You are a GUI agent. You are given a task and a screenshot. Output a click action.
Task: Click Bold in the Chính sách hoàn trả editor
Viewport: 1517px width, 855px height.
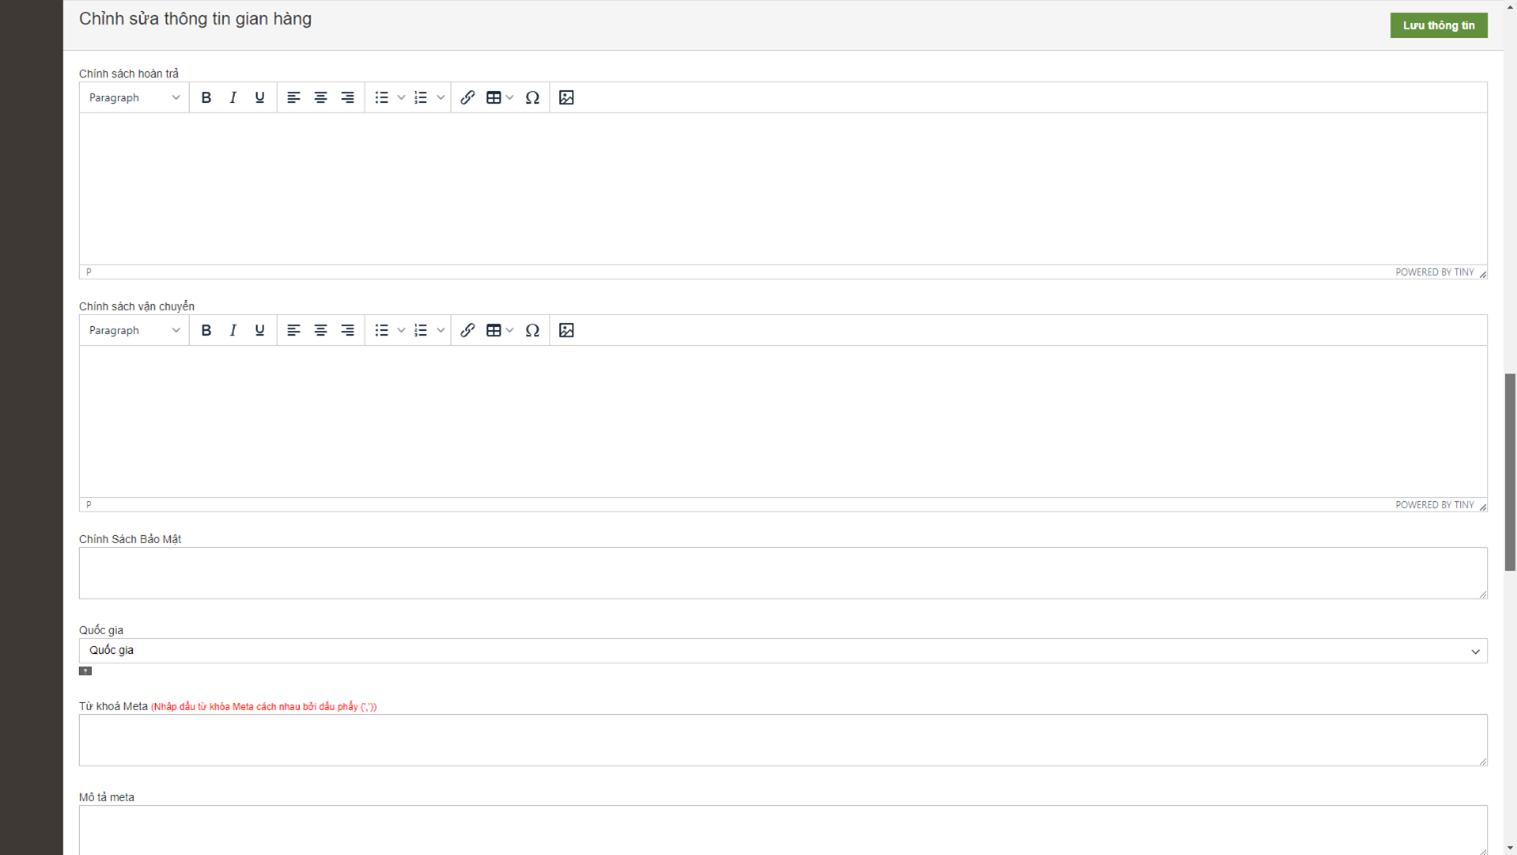(x=206, y=98)
